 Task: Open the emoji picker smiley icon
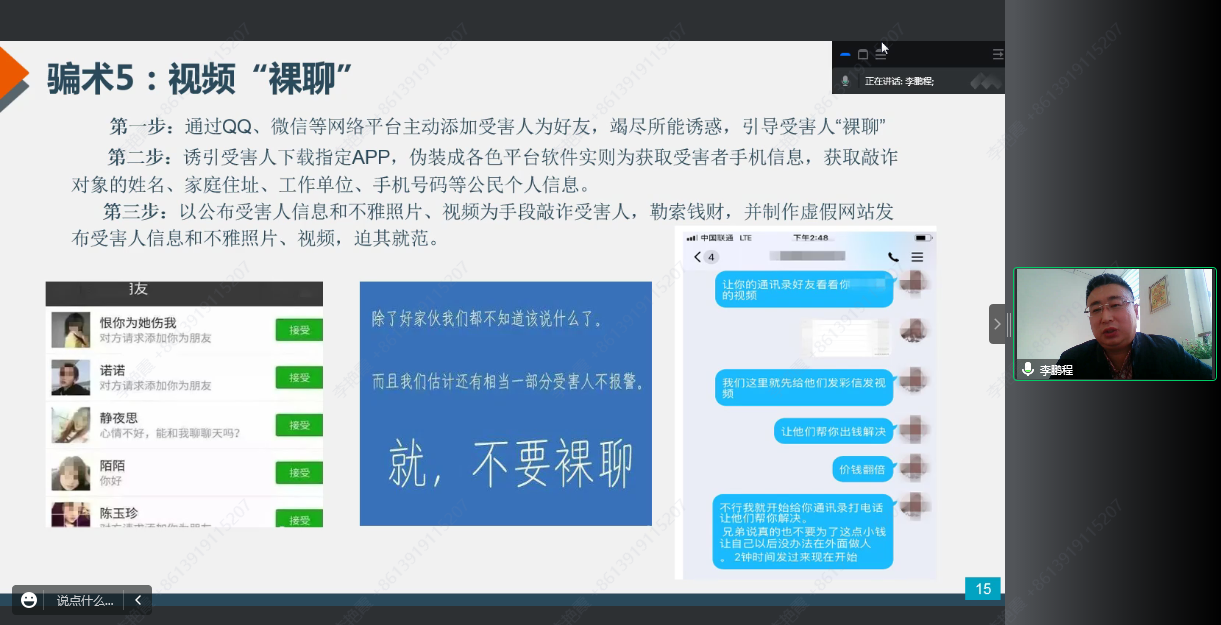tap(29, 600)
